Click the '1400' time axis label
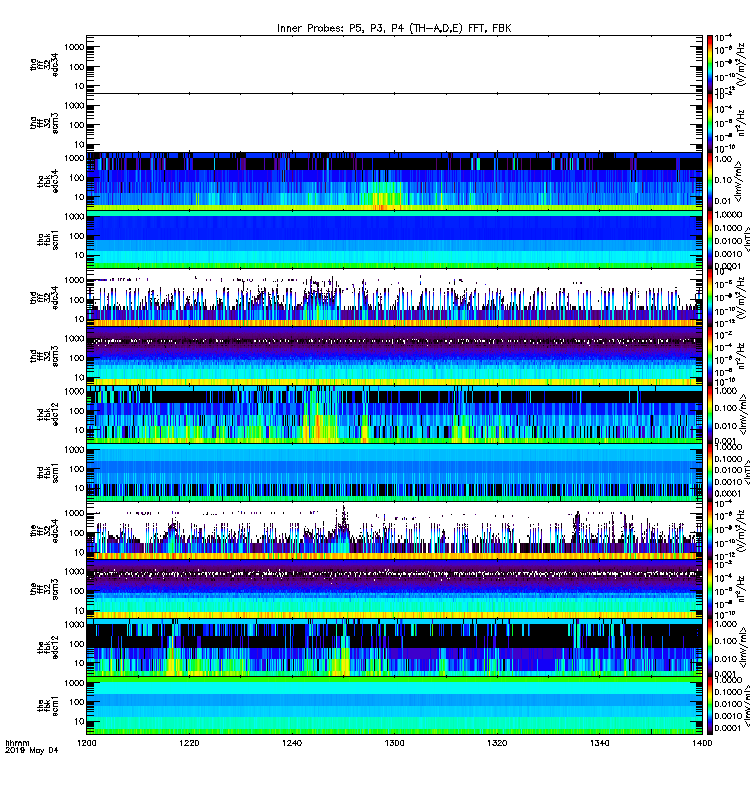Image resolution: width=750 pixels, height=800 pixels. pos(702,743)
